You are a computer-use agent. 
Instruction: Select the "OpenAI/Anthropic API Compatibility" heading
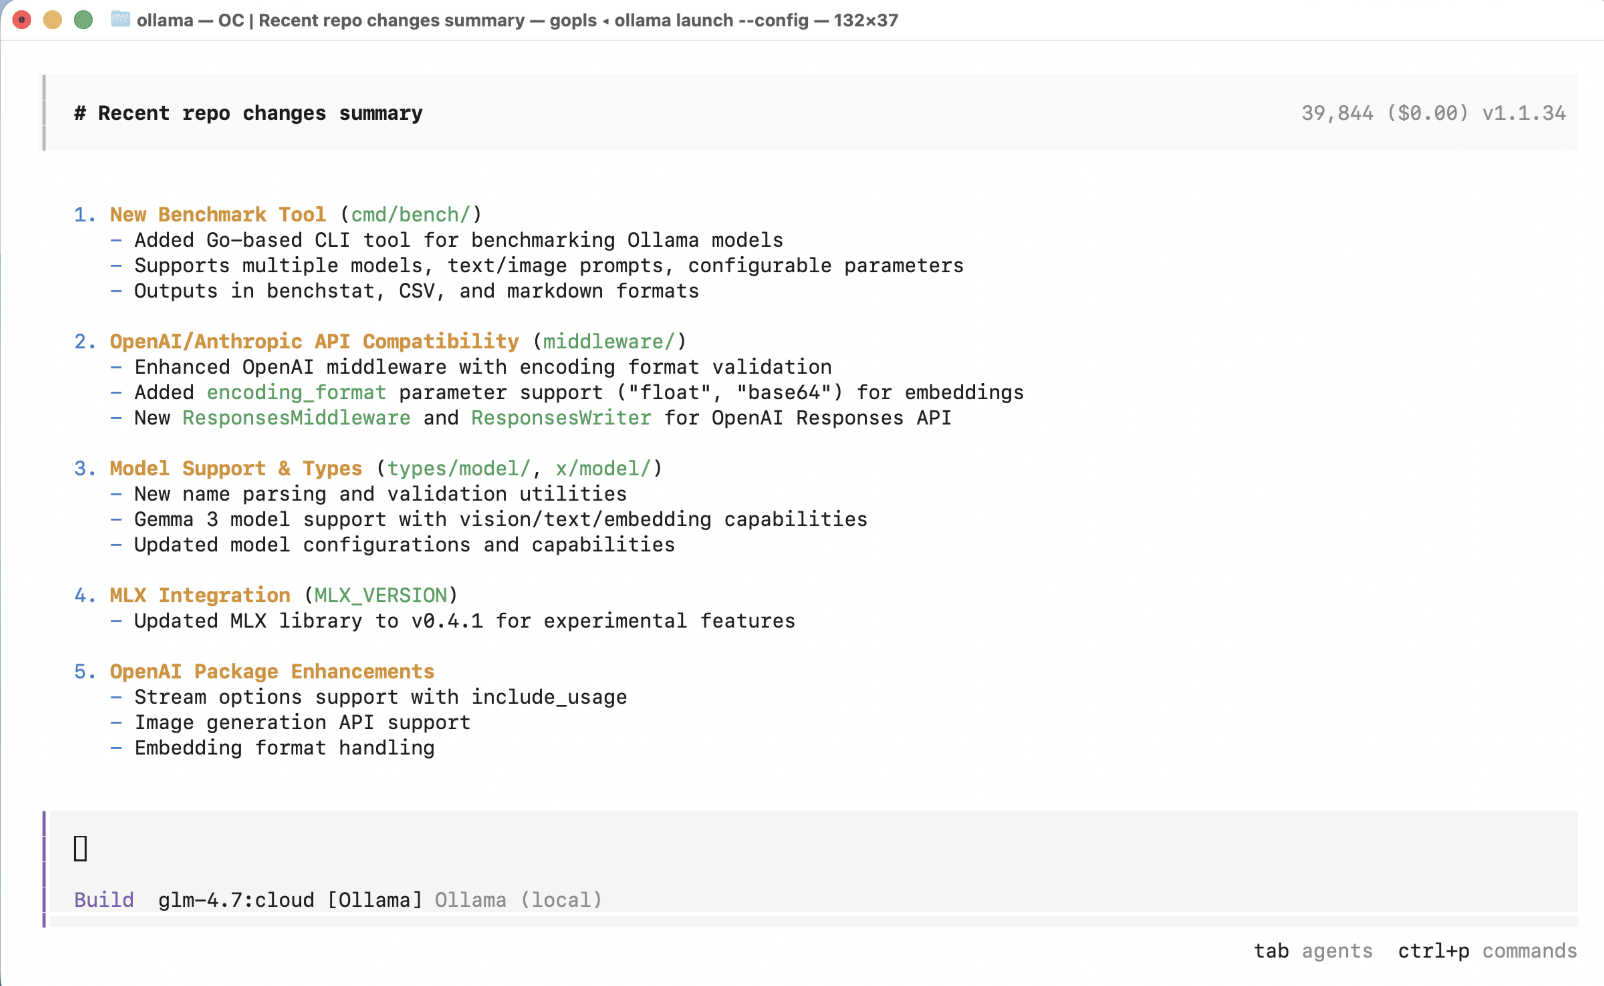[314, 341]
